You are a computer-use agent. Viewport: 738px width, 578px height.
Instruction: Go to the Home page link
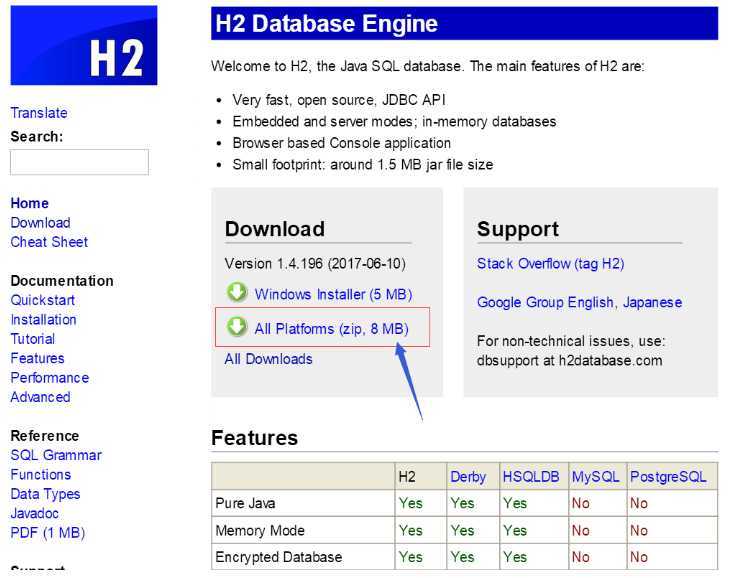(30, 203)
